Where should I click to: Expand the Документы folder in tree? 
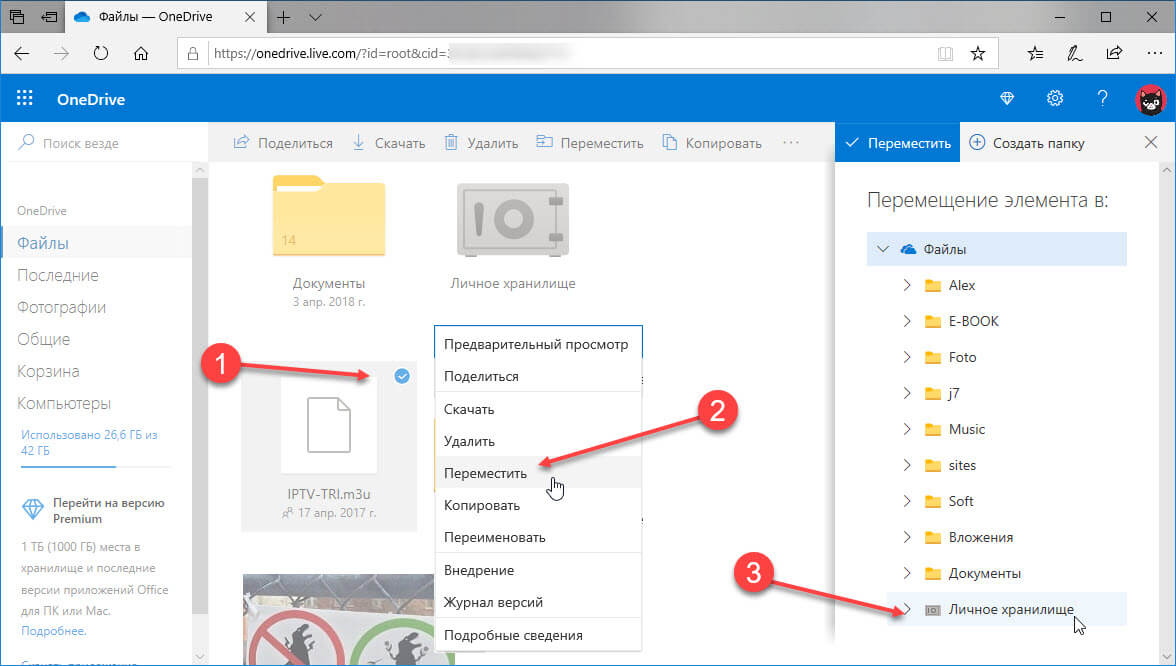[907, 573]
